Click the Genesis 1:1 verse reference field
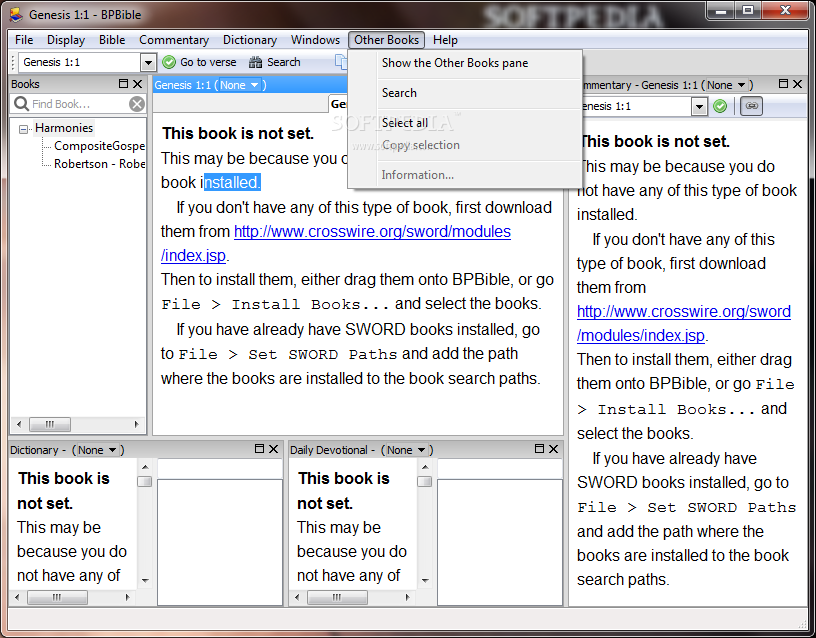Screen dimensions: 816x638 coord(80,62)
